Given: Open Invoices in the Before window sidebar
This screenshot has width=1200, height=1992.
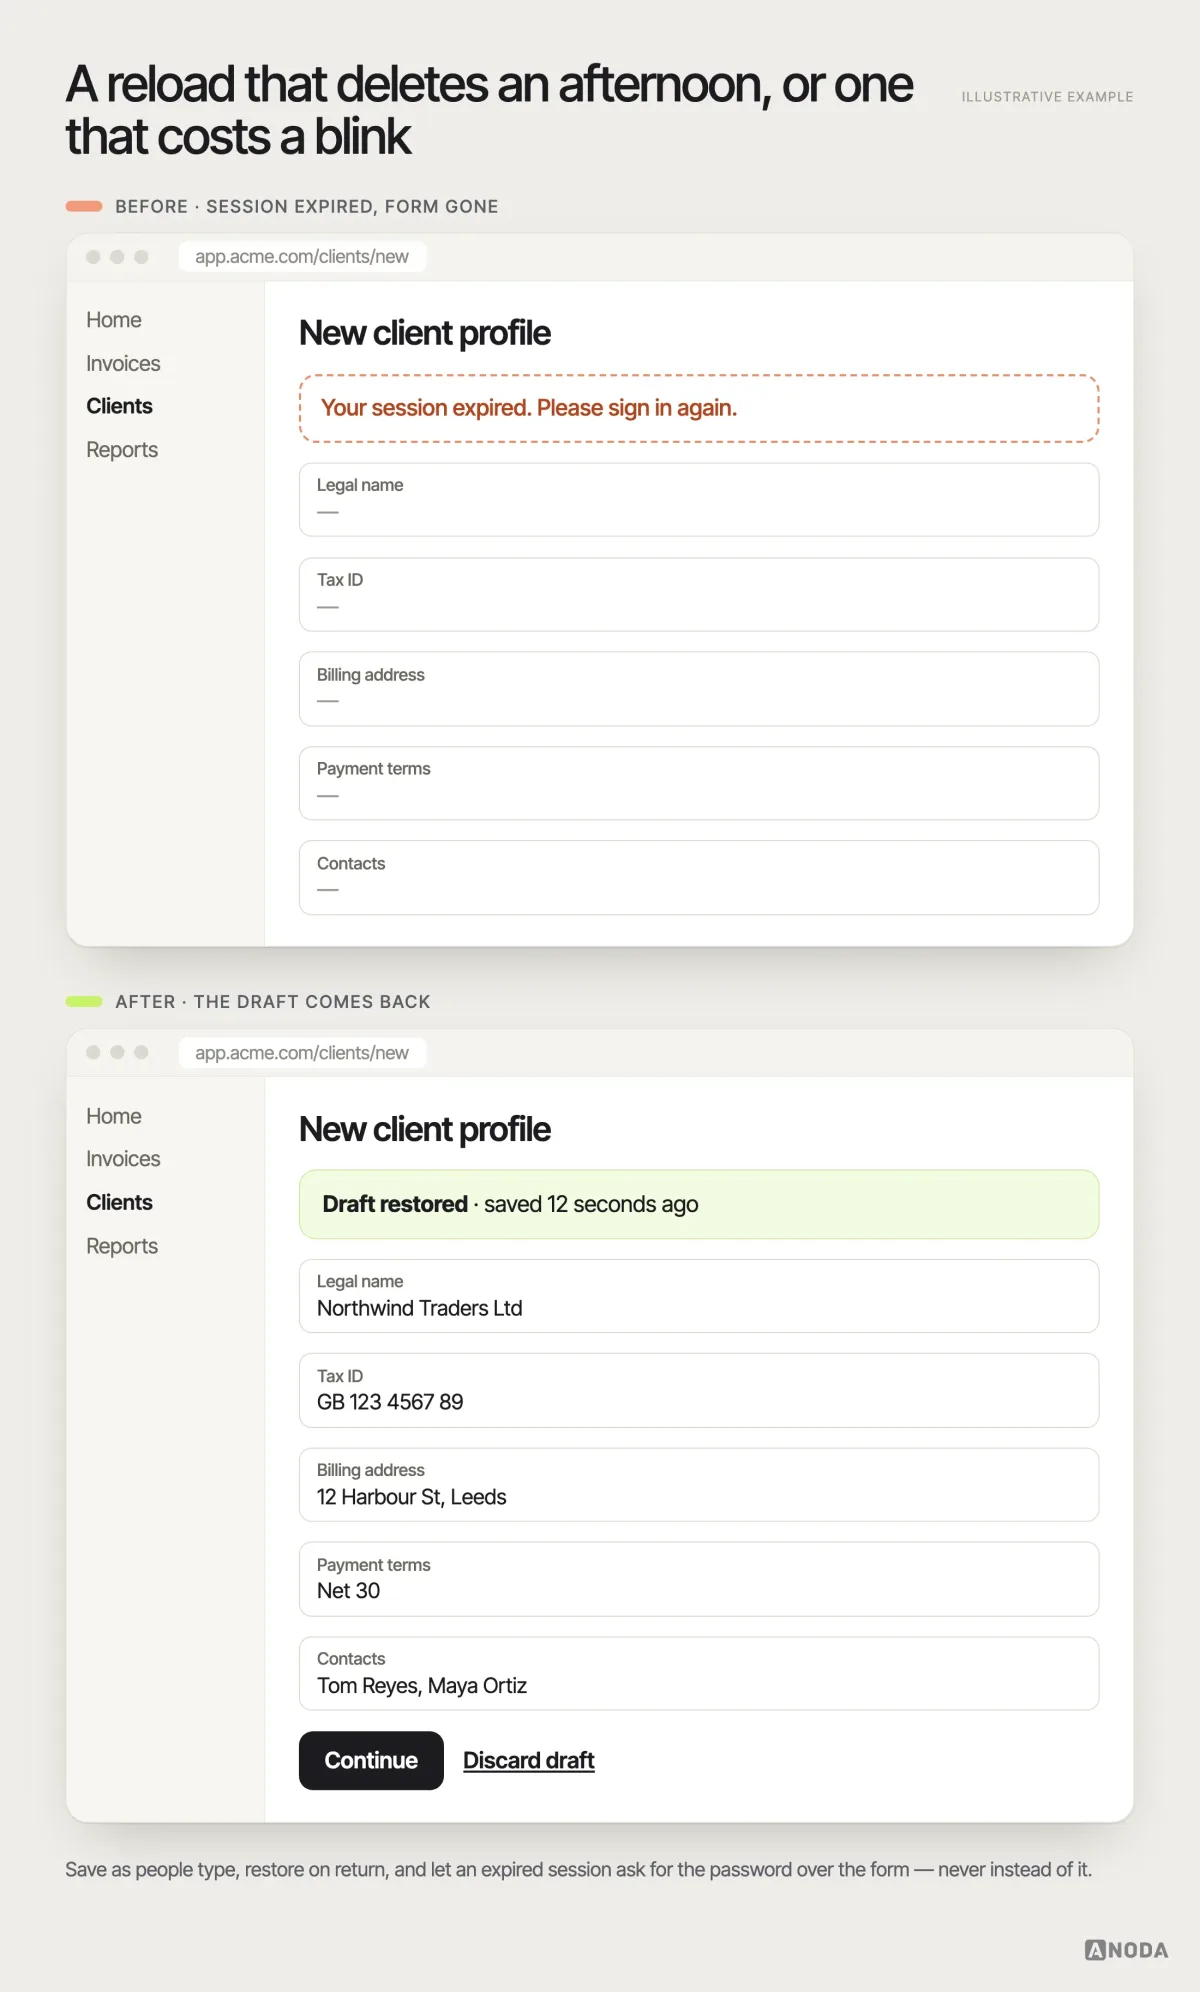Looking at the screenshot, I should (x=123, y=363).
